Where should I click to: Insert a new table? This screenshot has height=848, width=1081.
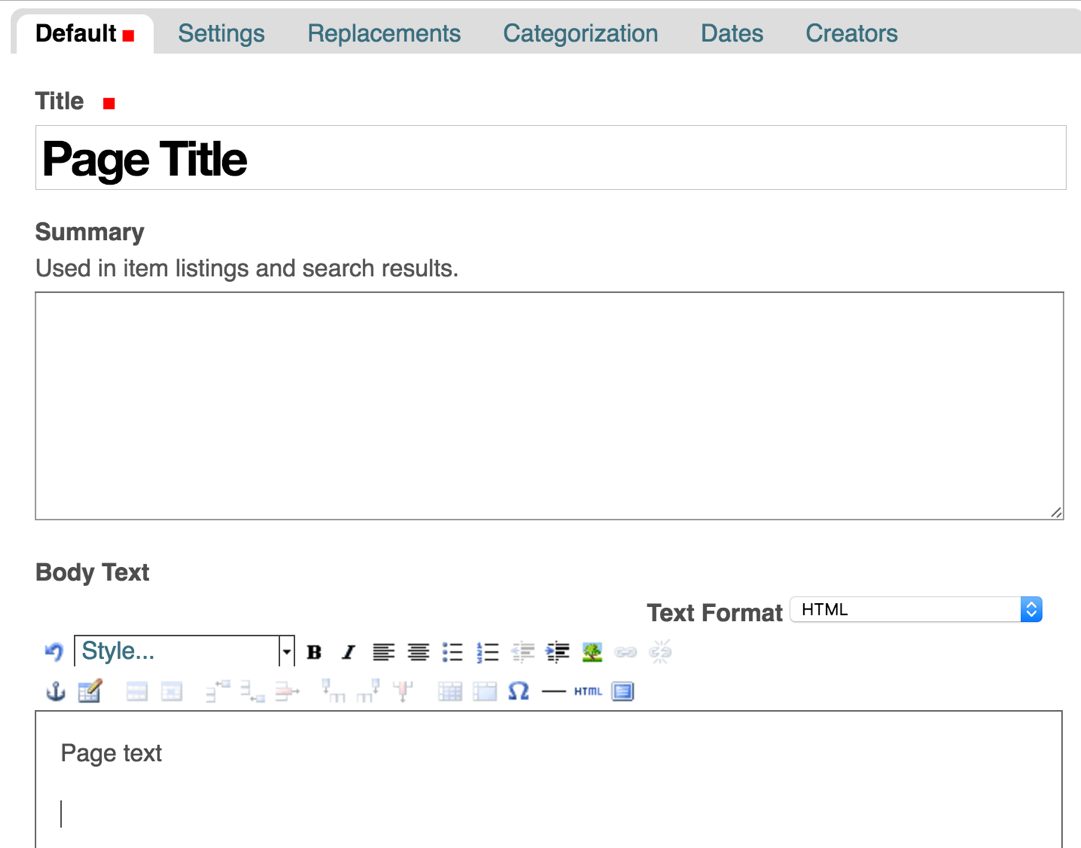point(90,691)
